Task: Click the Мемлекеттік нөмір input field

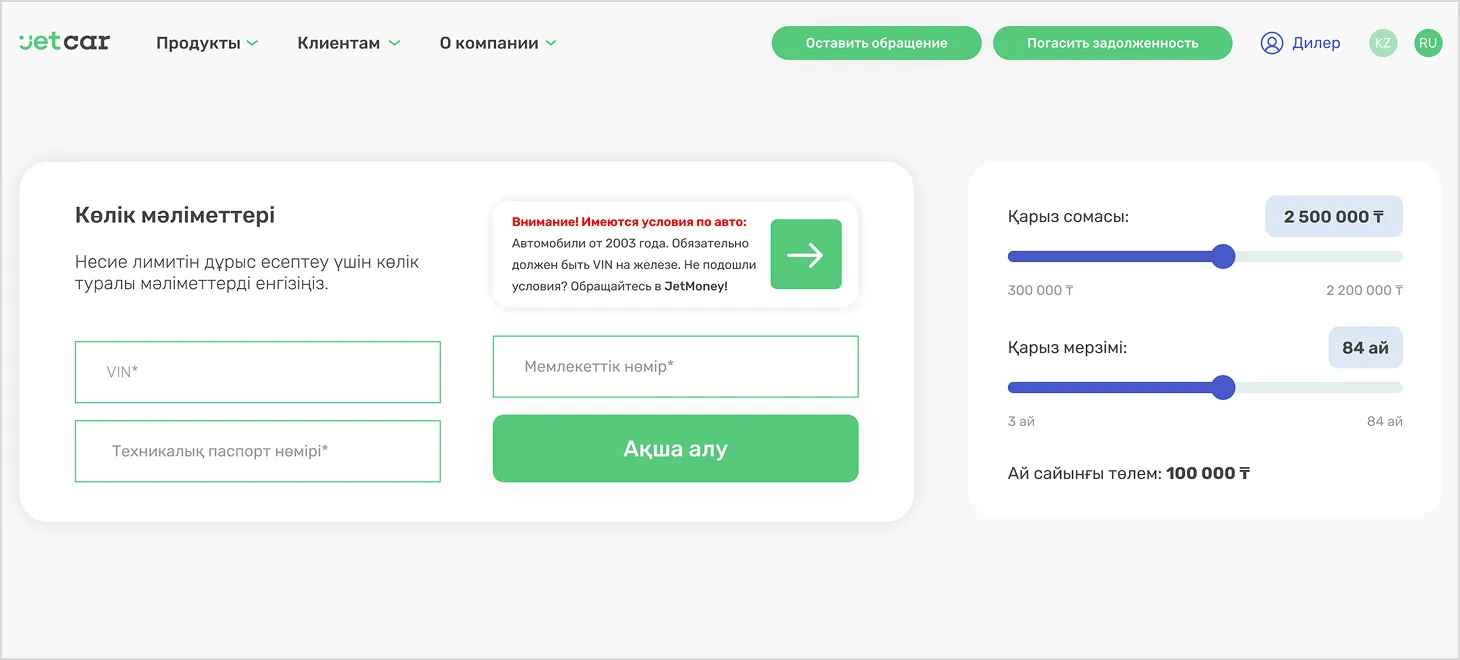Action: coord(675,366)
